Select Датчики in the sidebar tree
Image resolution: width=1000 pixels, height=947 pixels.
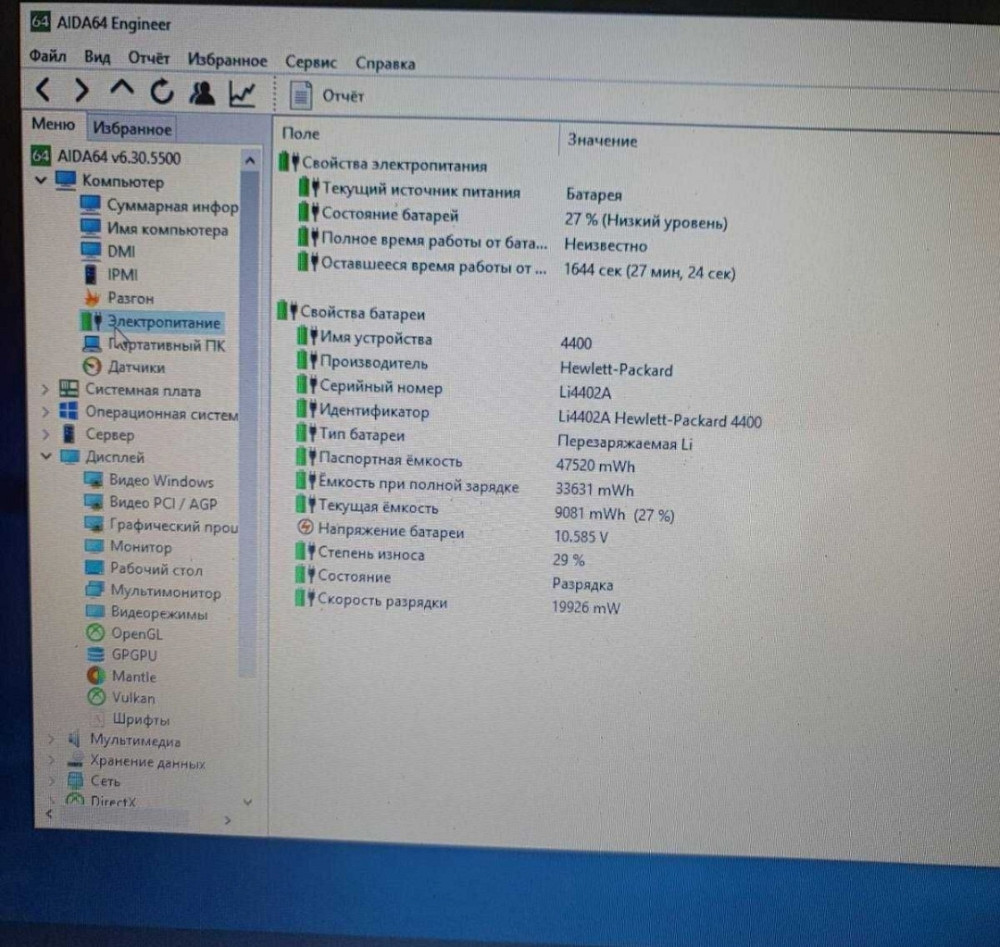coord(136,367)
